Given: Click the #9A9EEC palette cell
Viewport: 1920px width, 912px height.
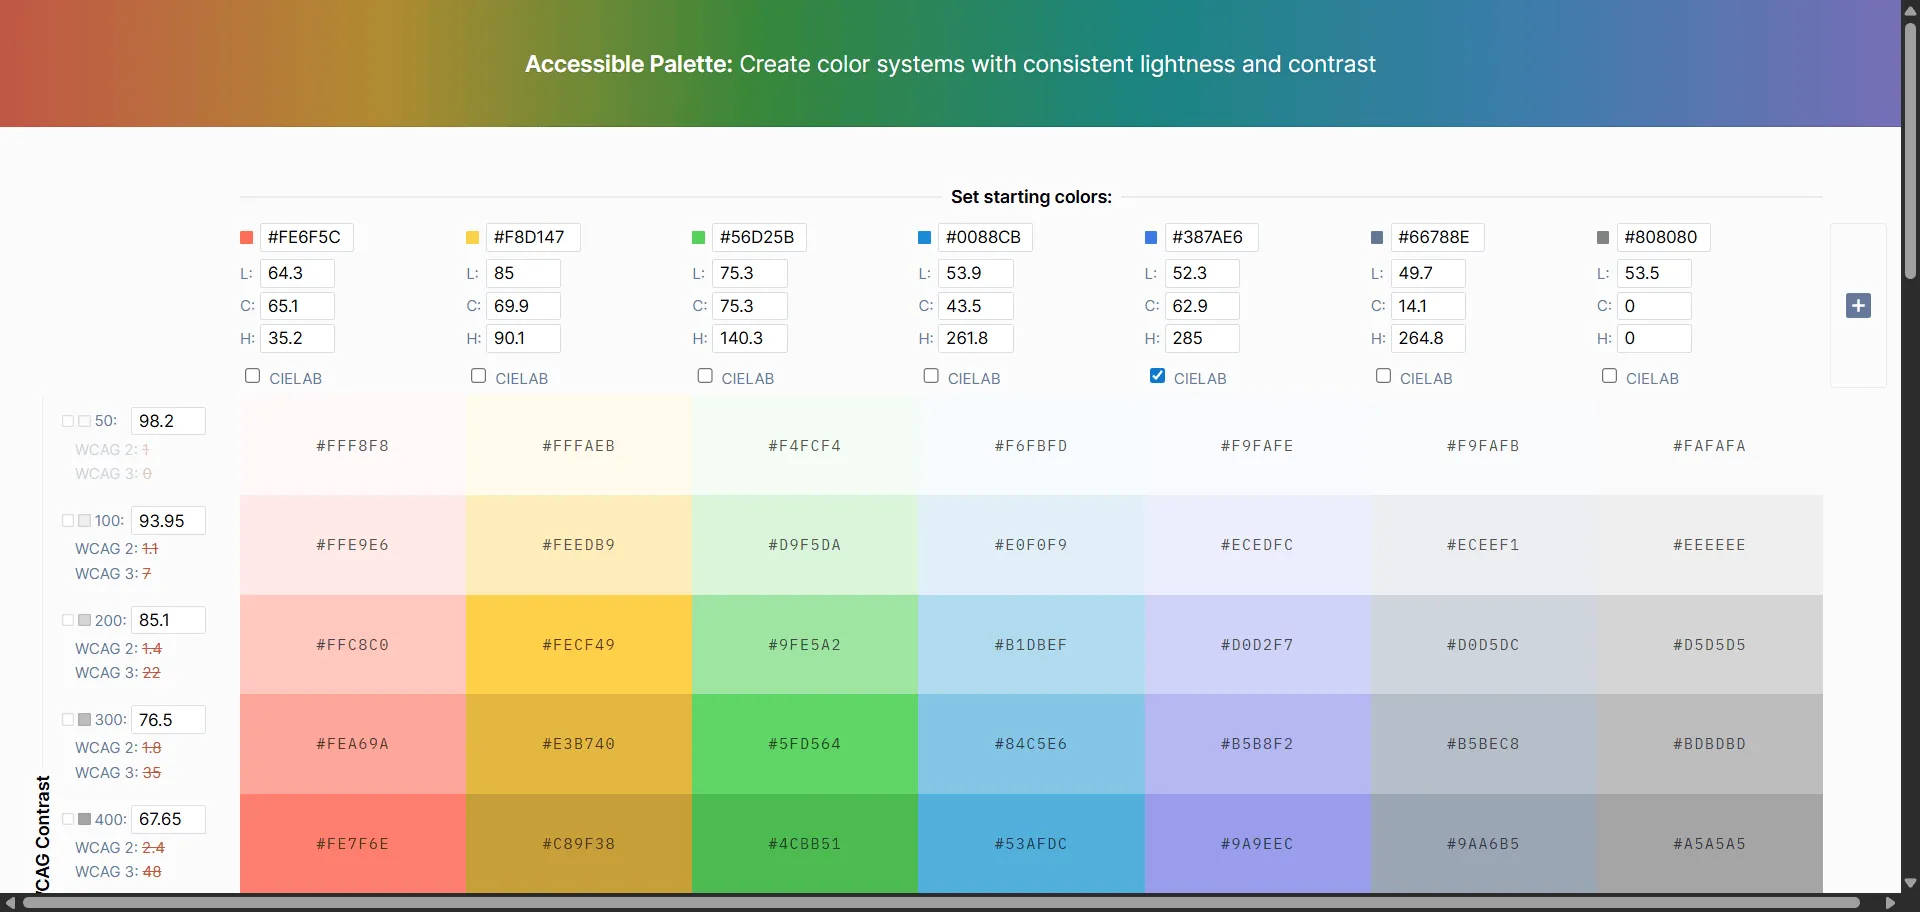Looking at the screenshot, I should click(1256, 843).
